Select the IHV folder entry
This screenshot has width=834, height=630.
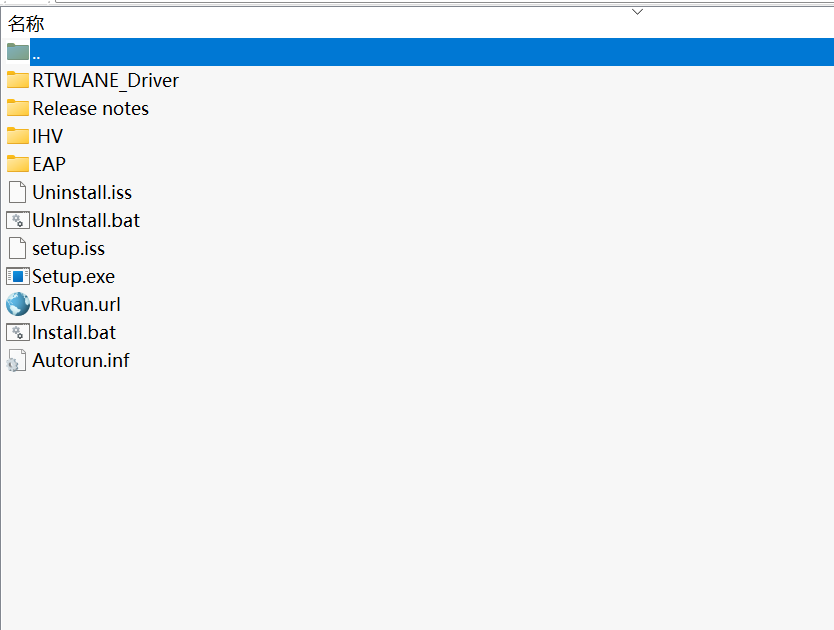[x=45, y=136]
